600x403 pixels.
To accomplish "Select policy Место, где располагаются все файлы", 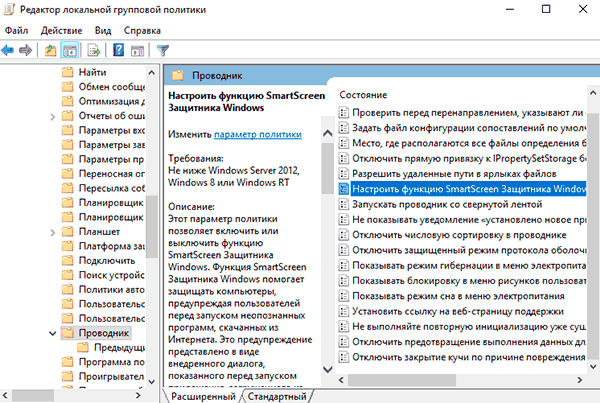I will 462,143.
